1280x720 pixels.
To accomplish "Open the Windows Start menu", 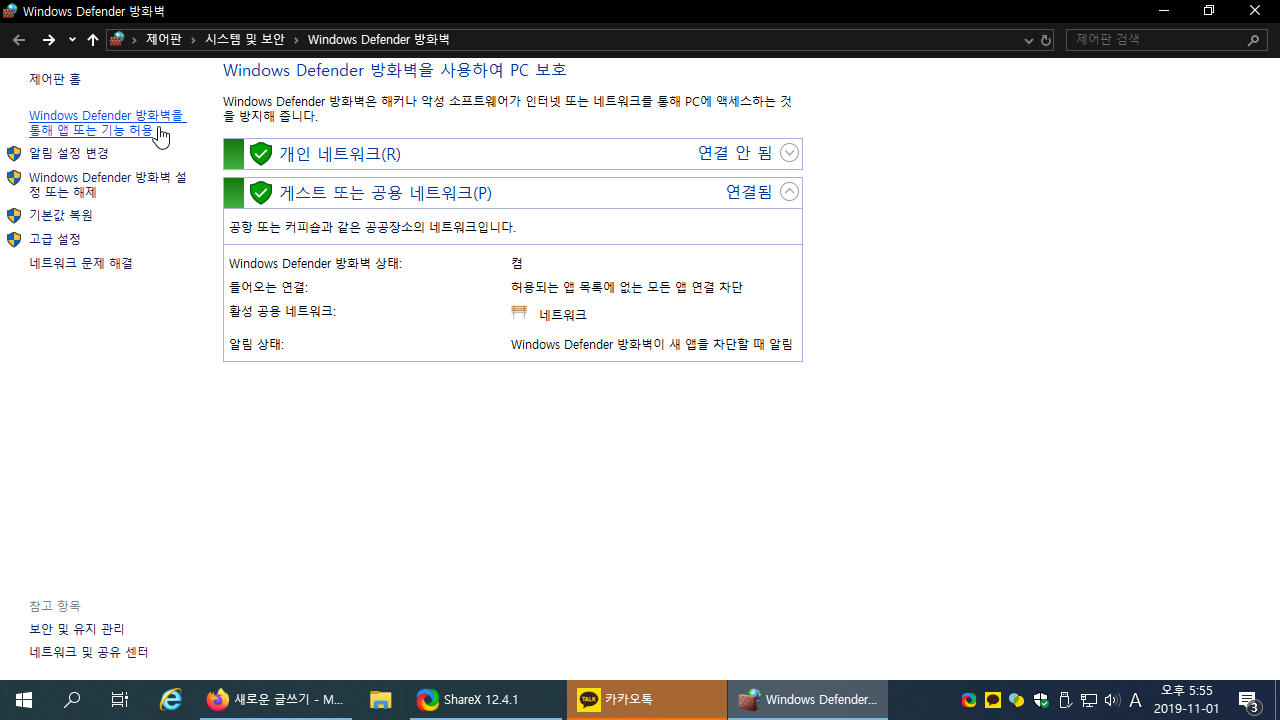I will [24, 700].
